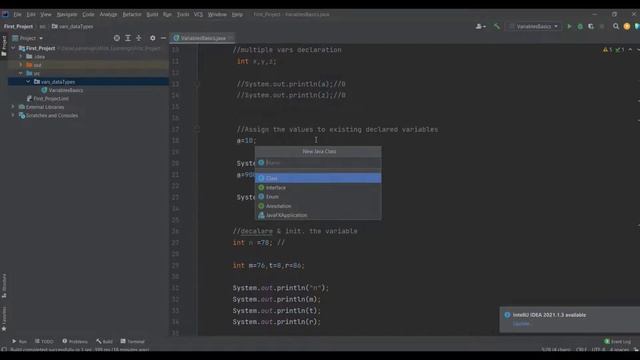Open the Run tool window
This screenshot has height=360, width=640.
coord(20,341)
